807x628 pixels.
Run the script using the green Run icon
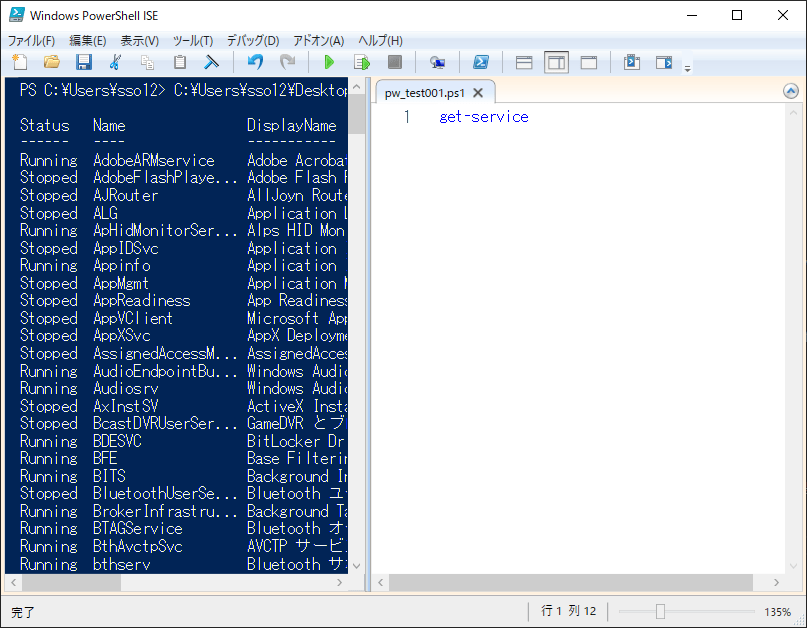[330, 62]
